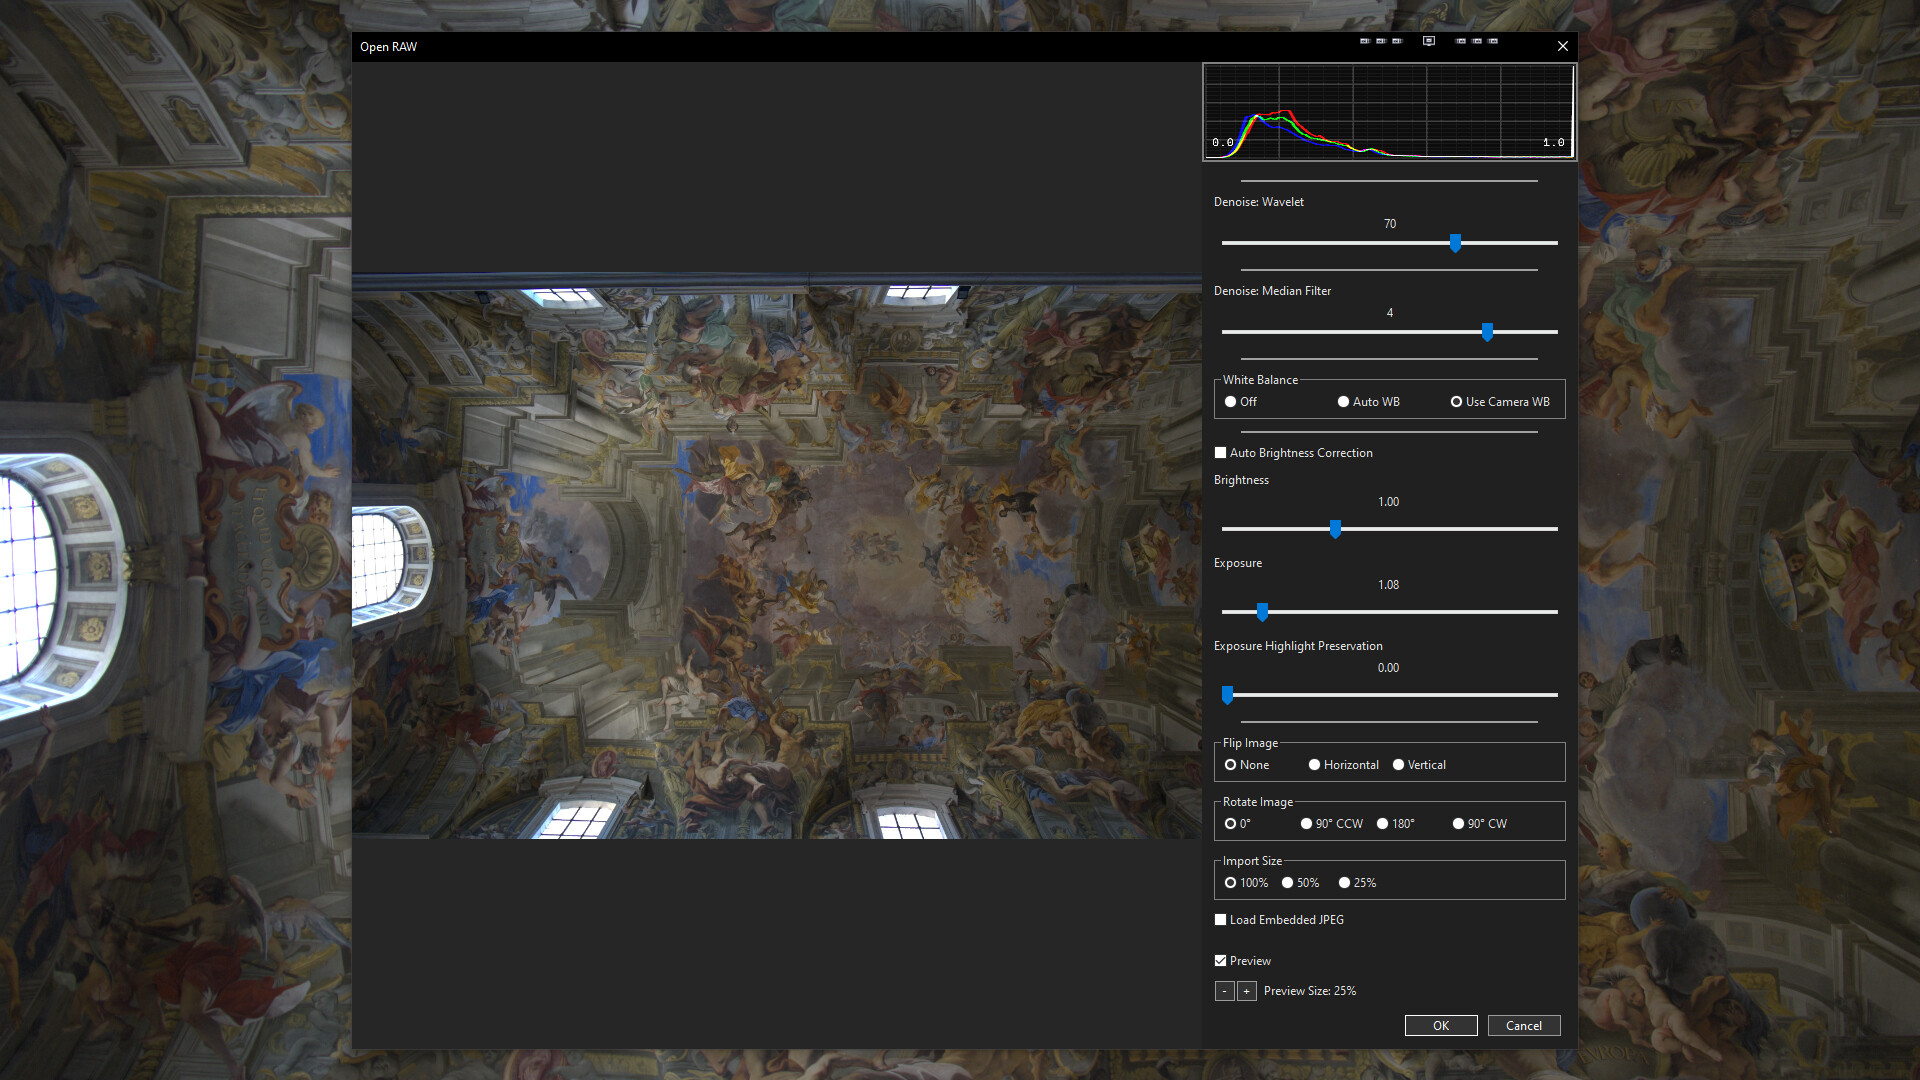Click the Exposure slider handle
This screenshot has width=1920, height=1080.
pos(1262,612)
